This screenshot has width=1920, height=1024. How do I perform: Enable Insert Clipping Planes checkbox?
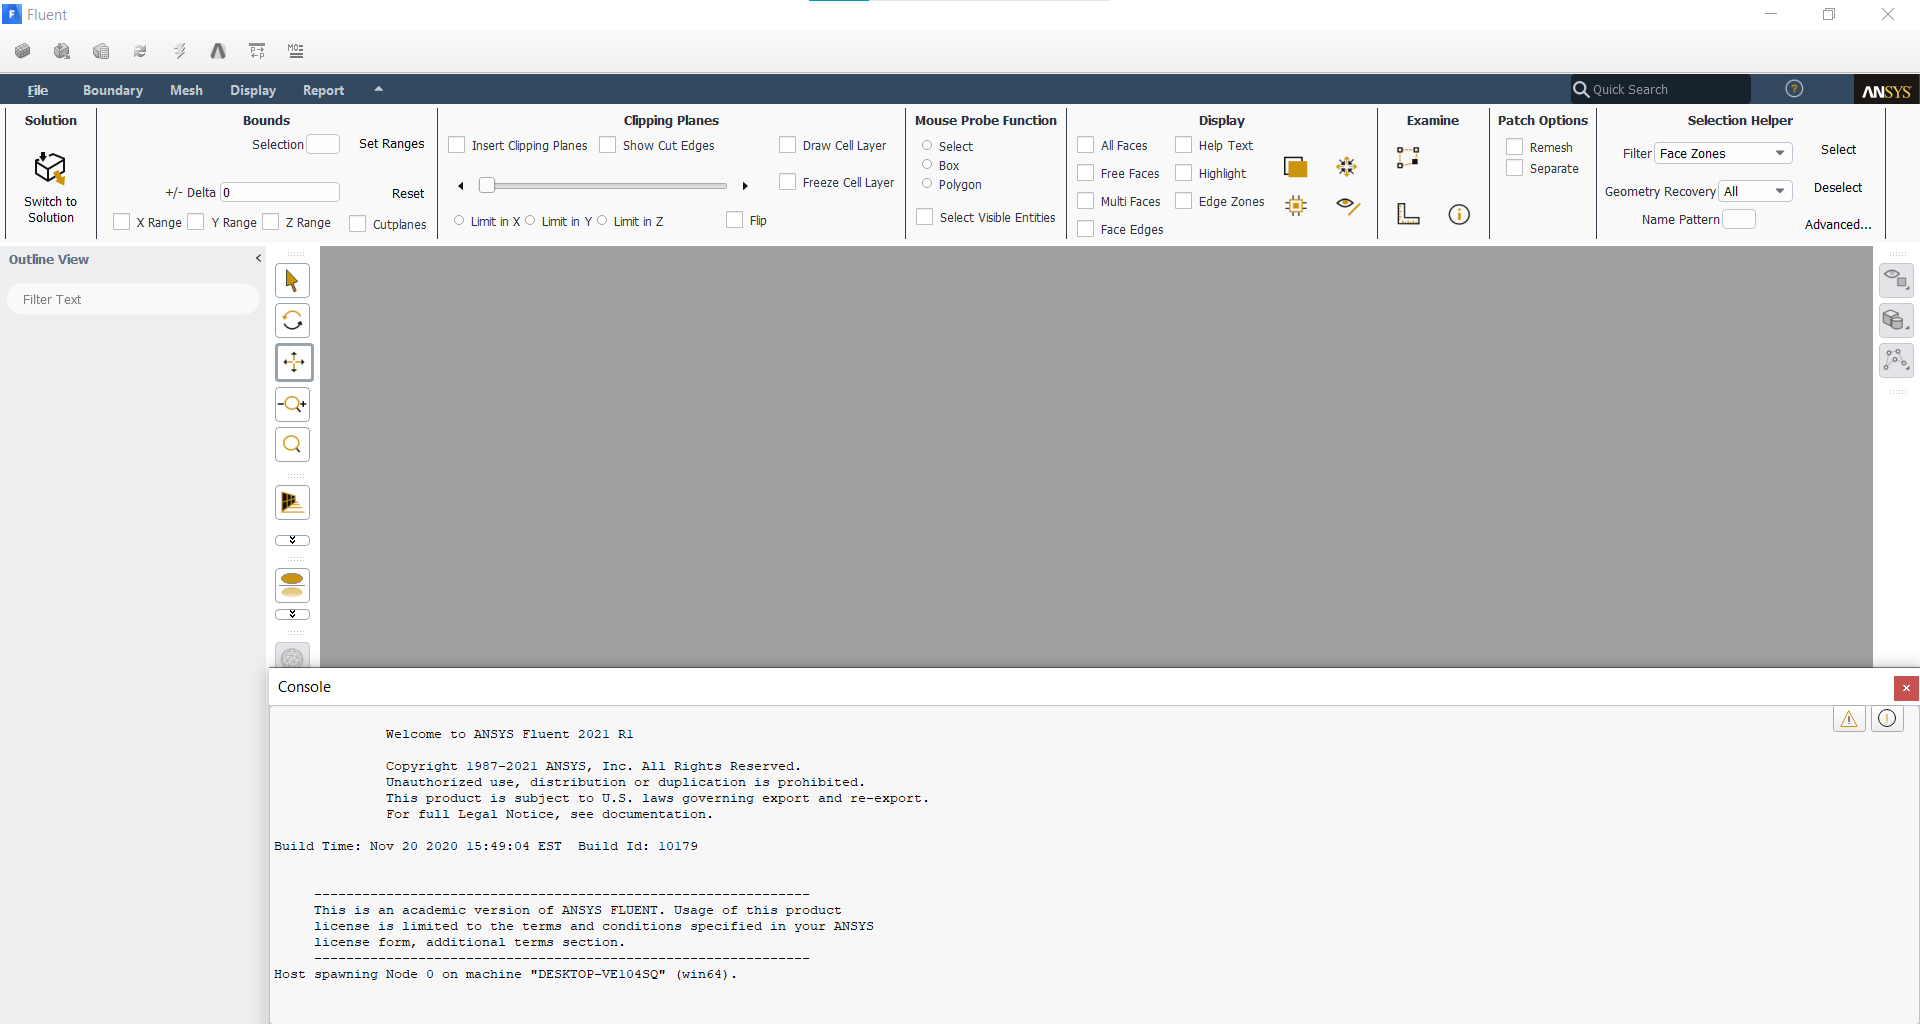(457, 145)
